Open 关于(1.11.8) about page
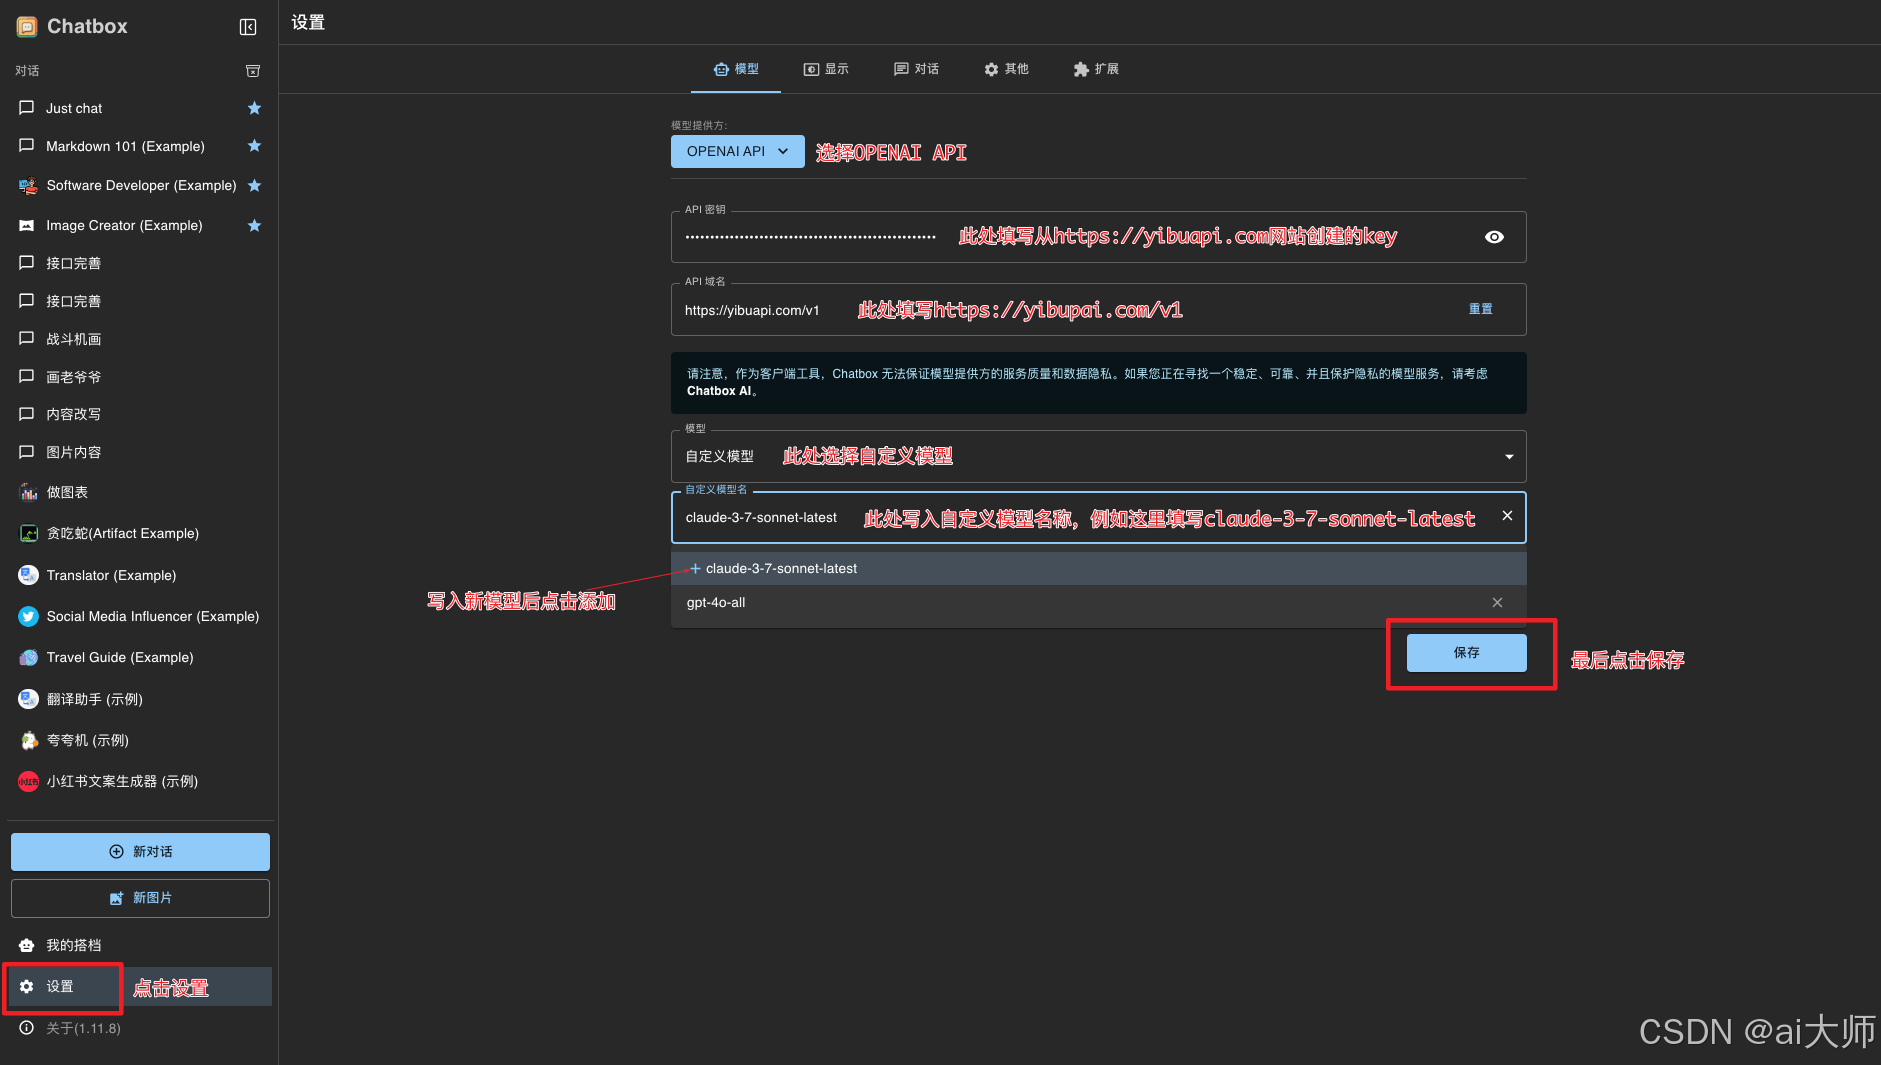Image resolution: width=1881 pixels, height=1065 pixels. coord(140,1028)
